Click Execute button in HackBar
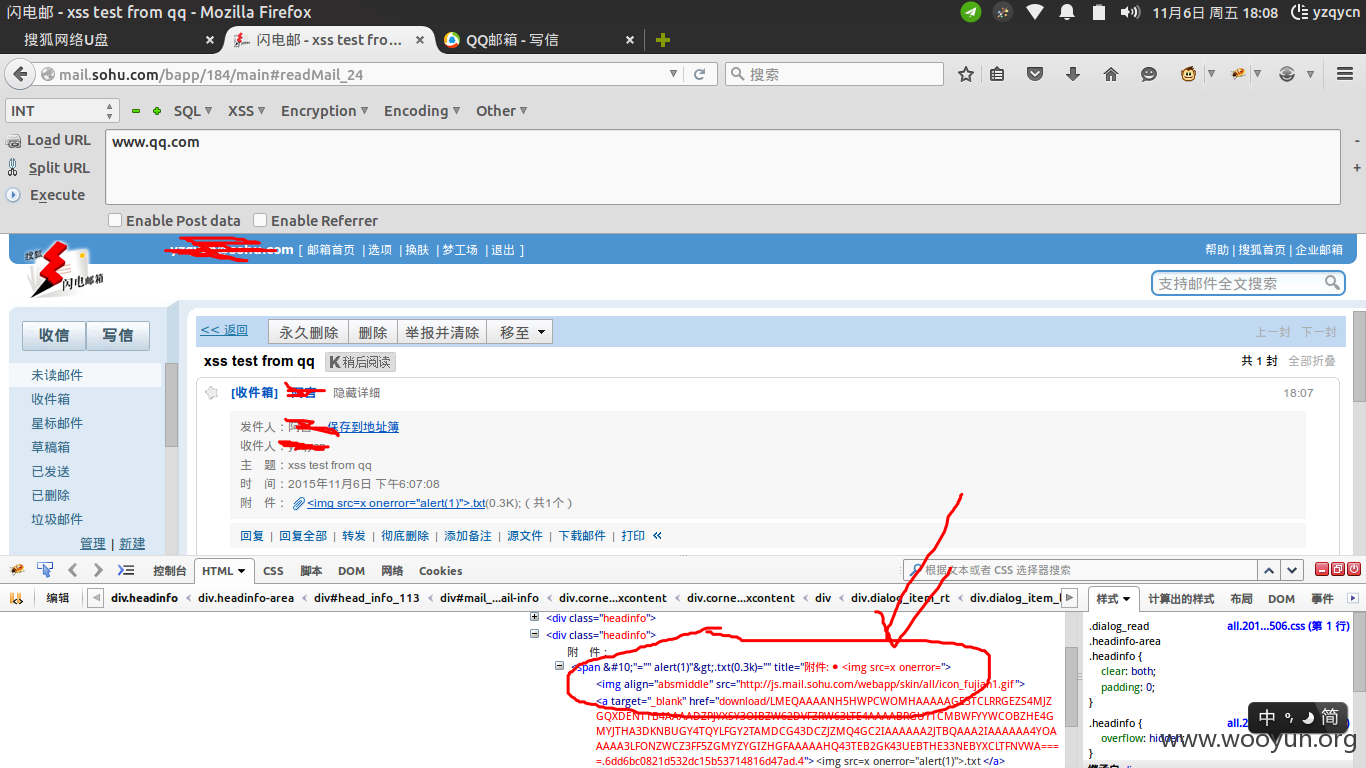Image resolution: width=1366 pixels, height=768 pixels. pos(46,195)
